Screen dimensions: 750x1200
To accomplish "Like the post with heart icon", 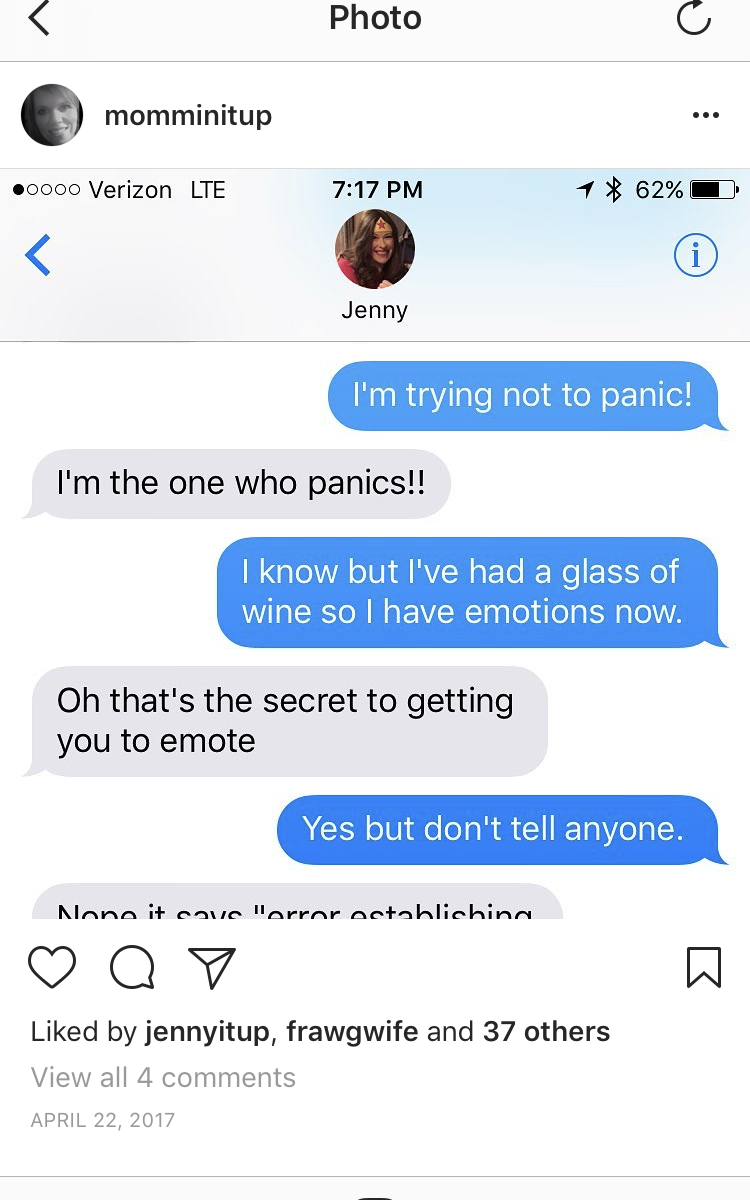I will [x=52, y=967].
